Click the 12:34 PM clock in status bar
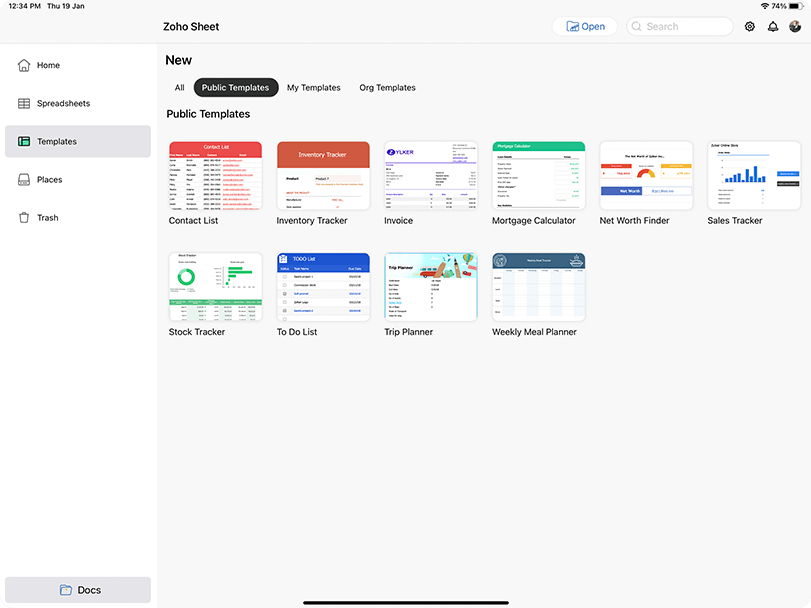The width and height of the screenshot is (811, 608). point(24,6)
